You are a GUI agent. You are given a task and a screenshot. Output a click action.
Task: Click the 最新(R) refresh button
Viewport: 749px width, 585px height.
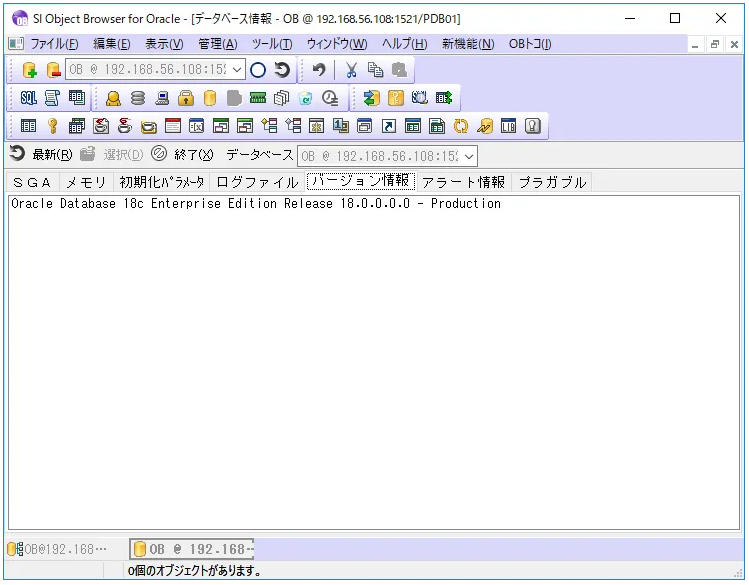(41, 154)
